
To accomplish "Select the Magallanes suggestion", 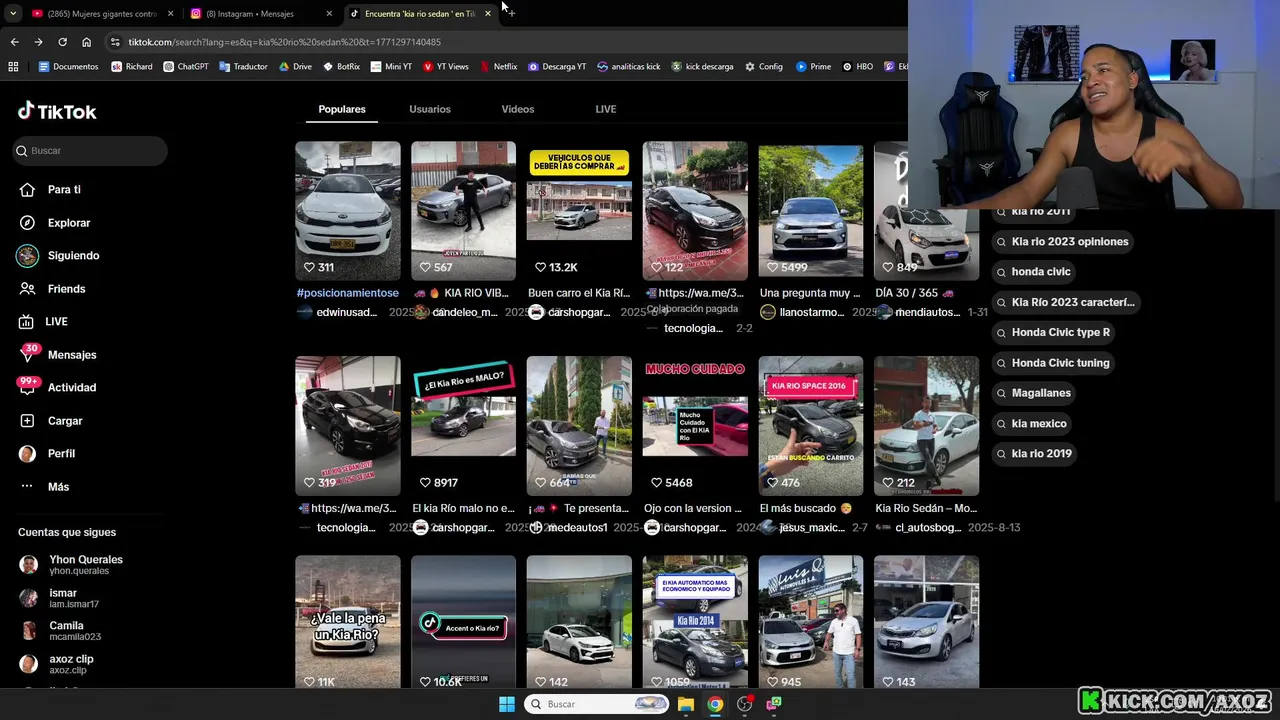I will point(1032,393).
